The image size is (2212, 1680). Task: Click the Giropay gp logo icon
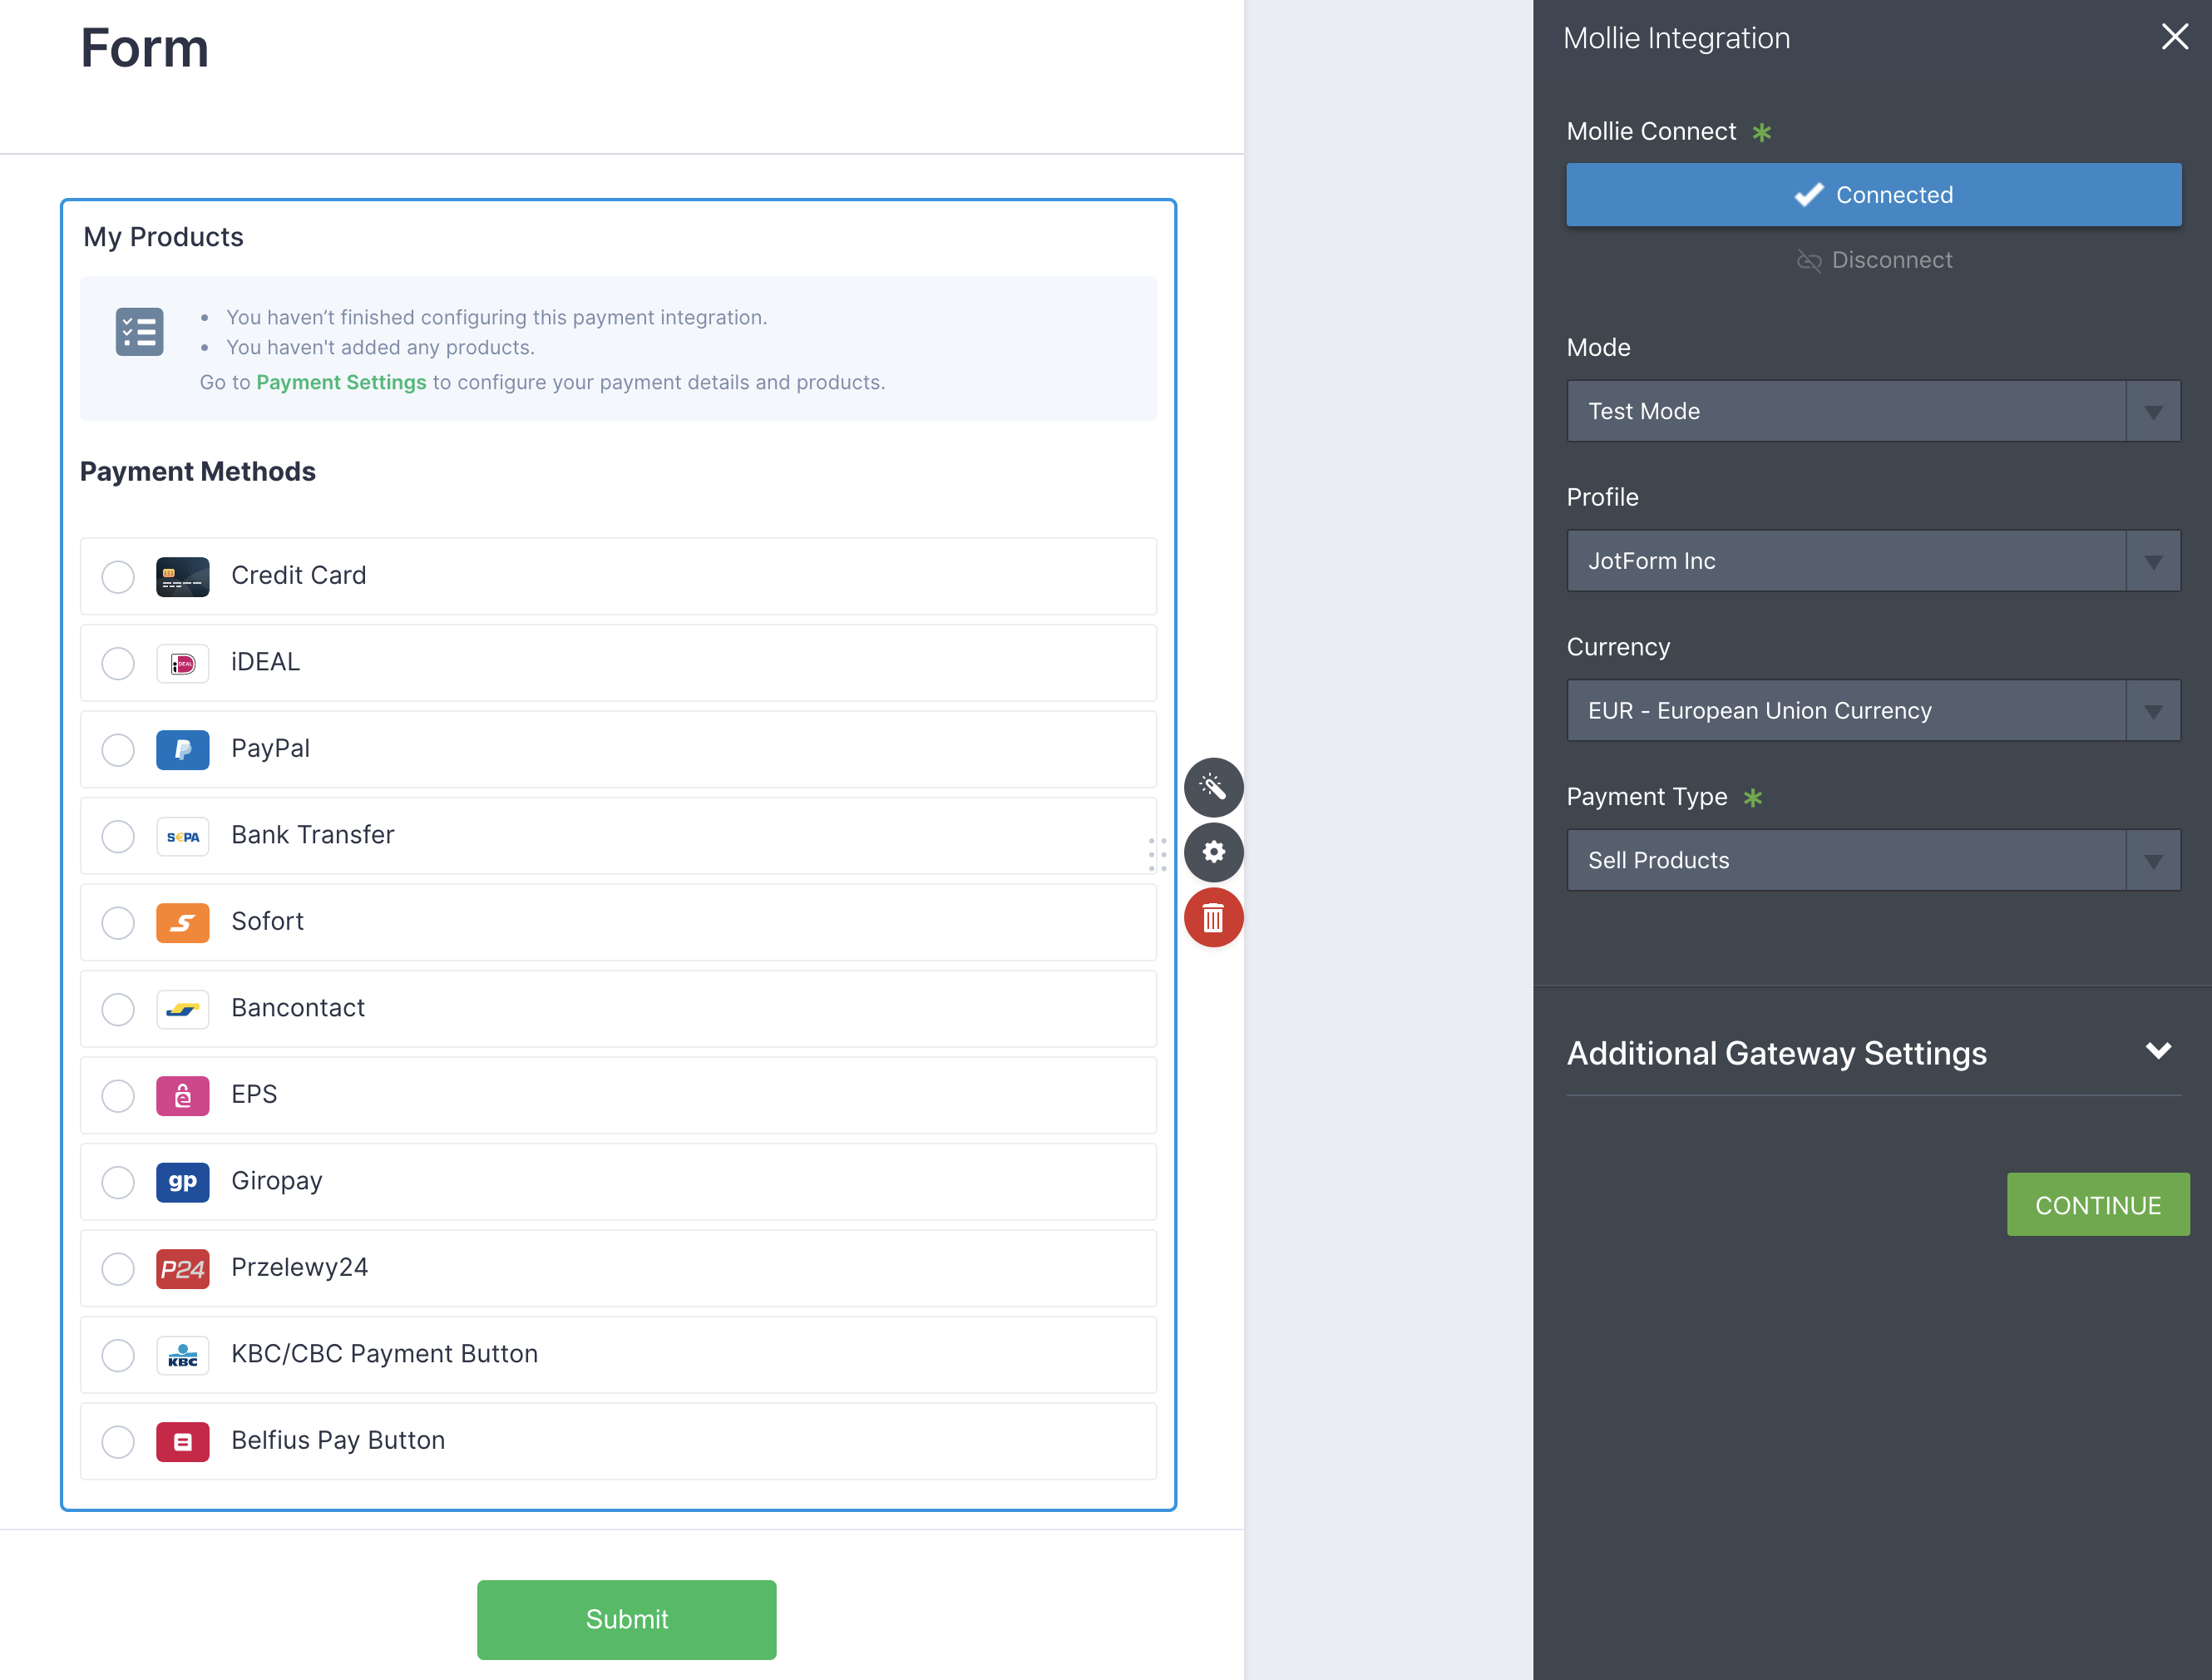click(x=182, y=1181)
